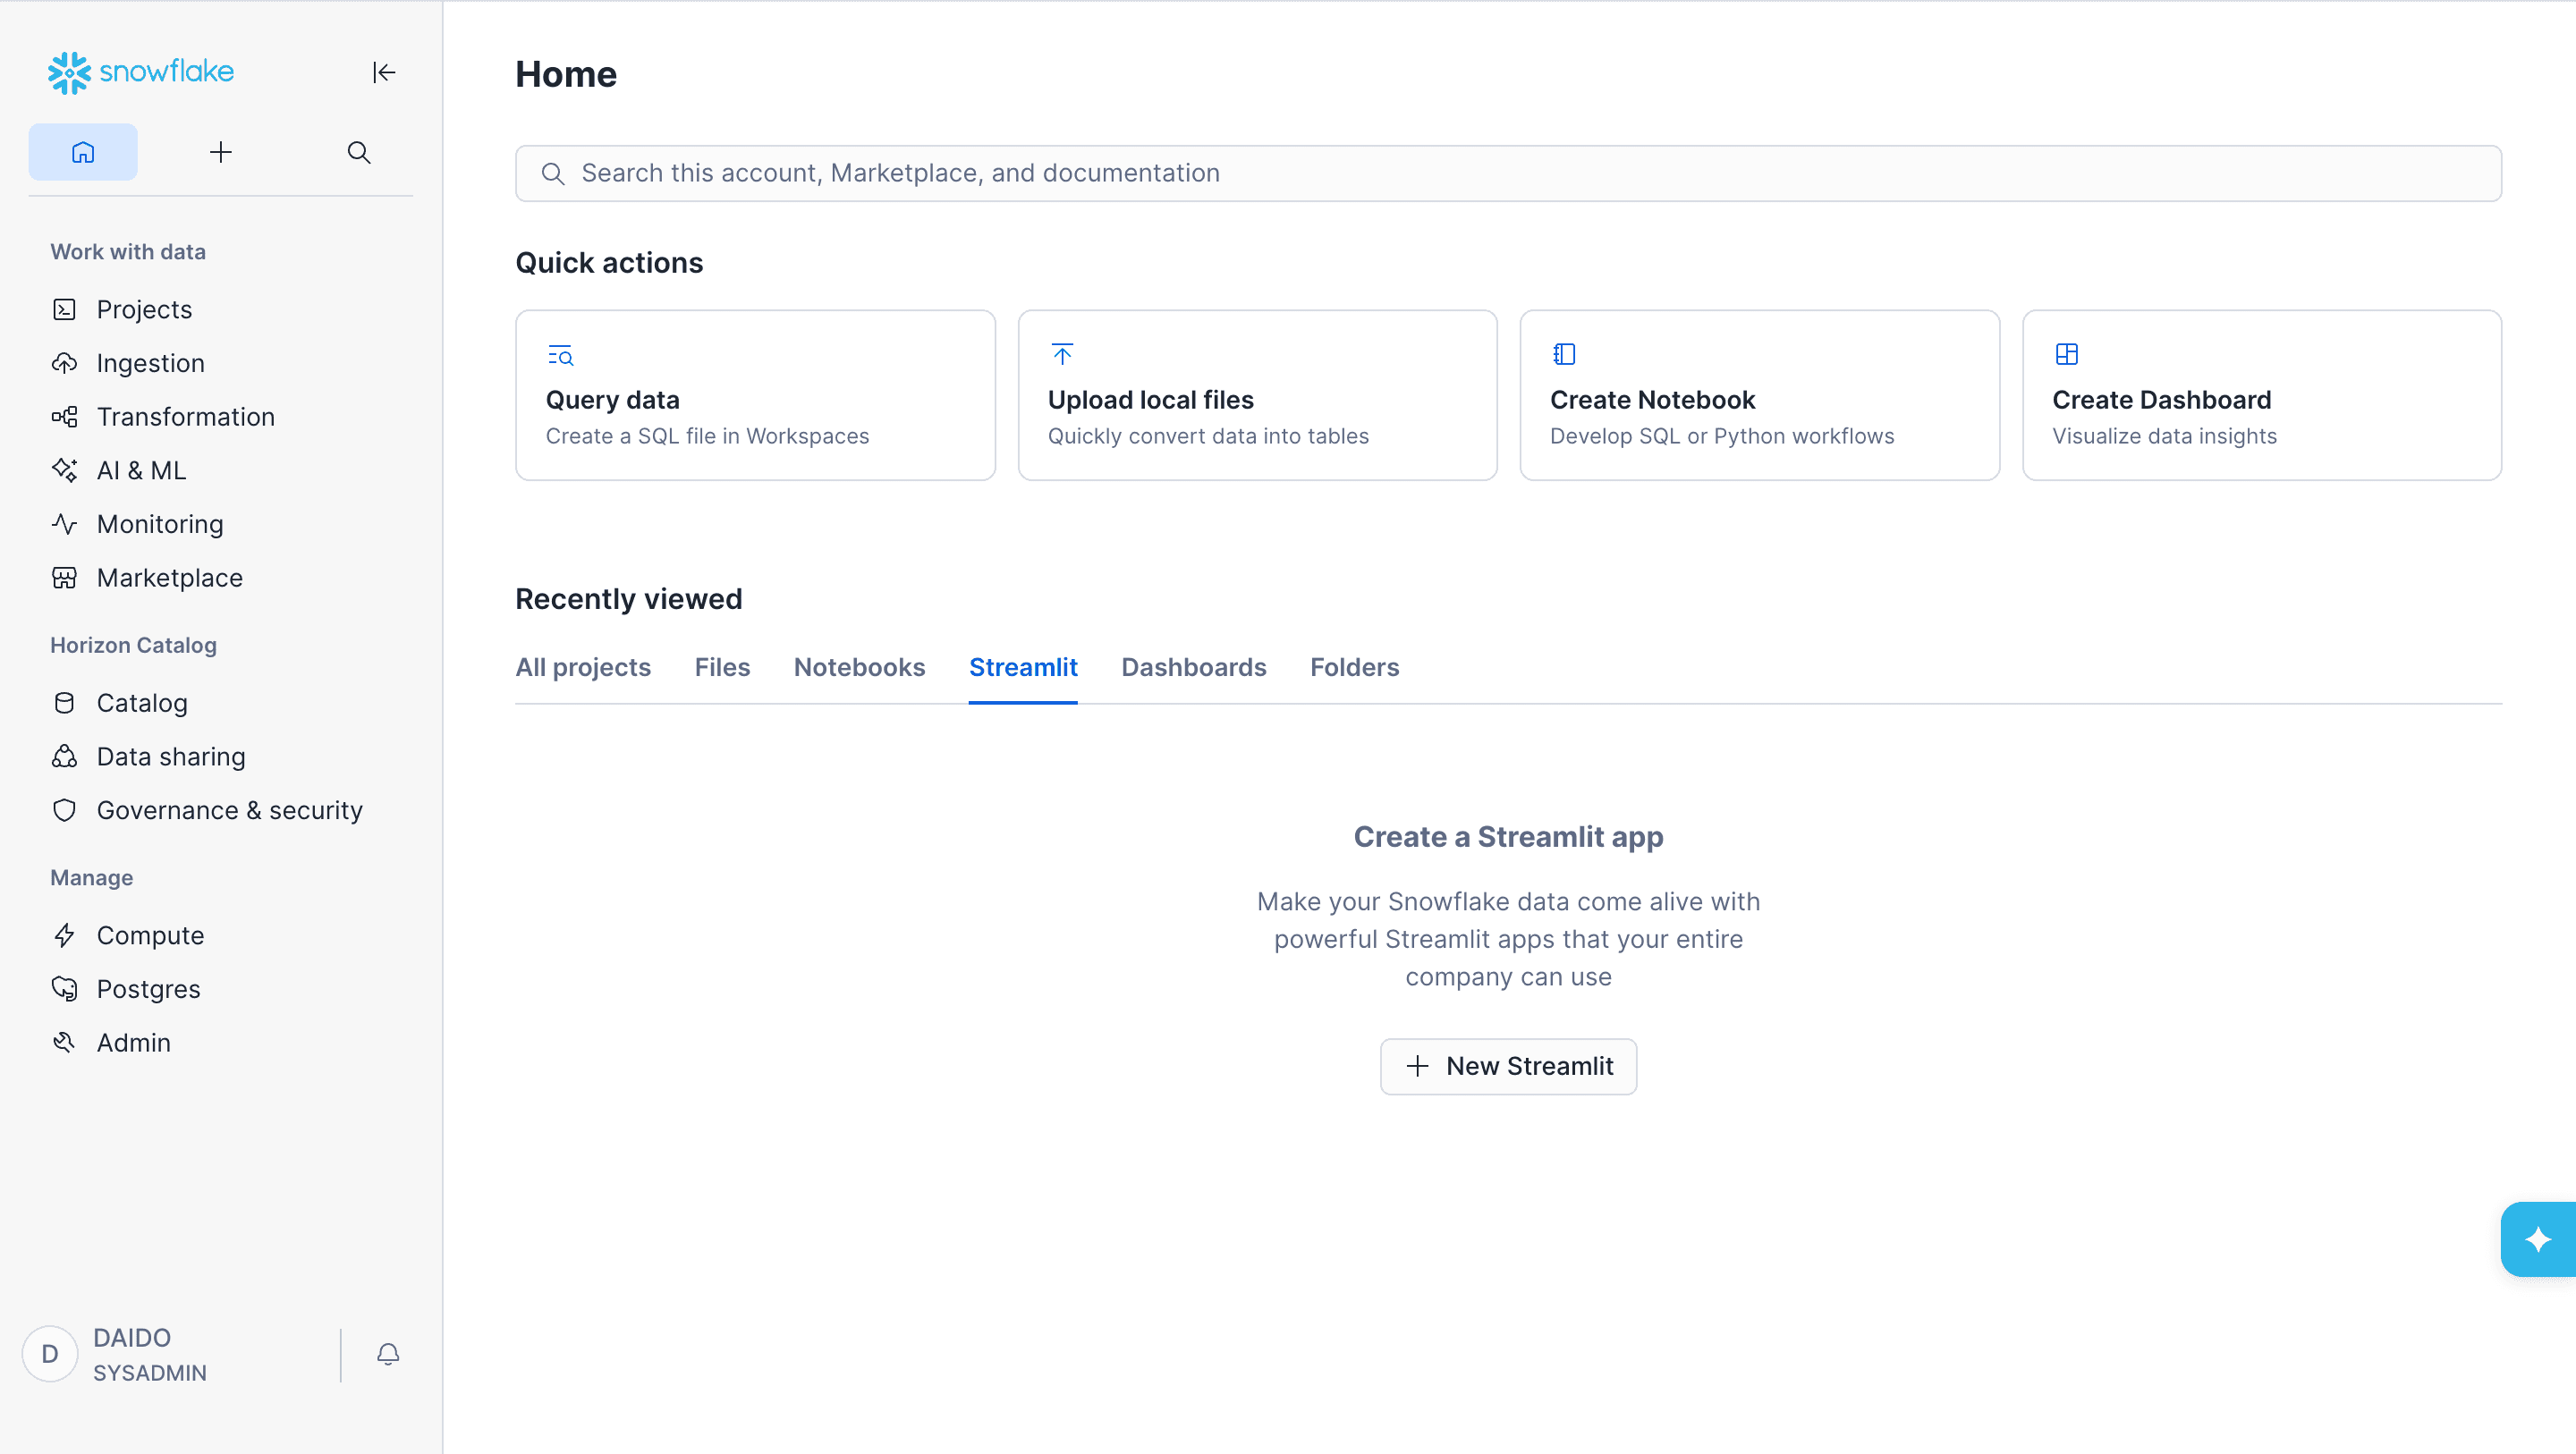Select the Home icon in the sidebar

click(x=83, y=152)
